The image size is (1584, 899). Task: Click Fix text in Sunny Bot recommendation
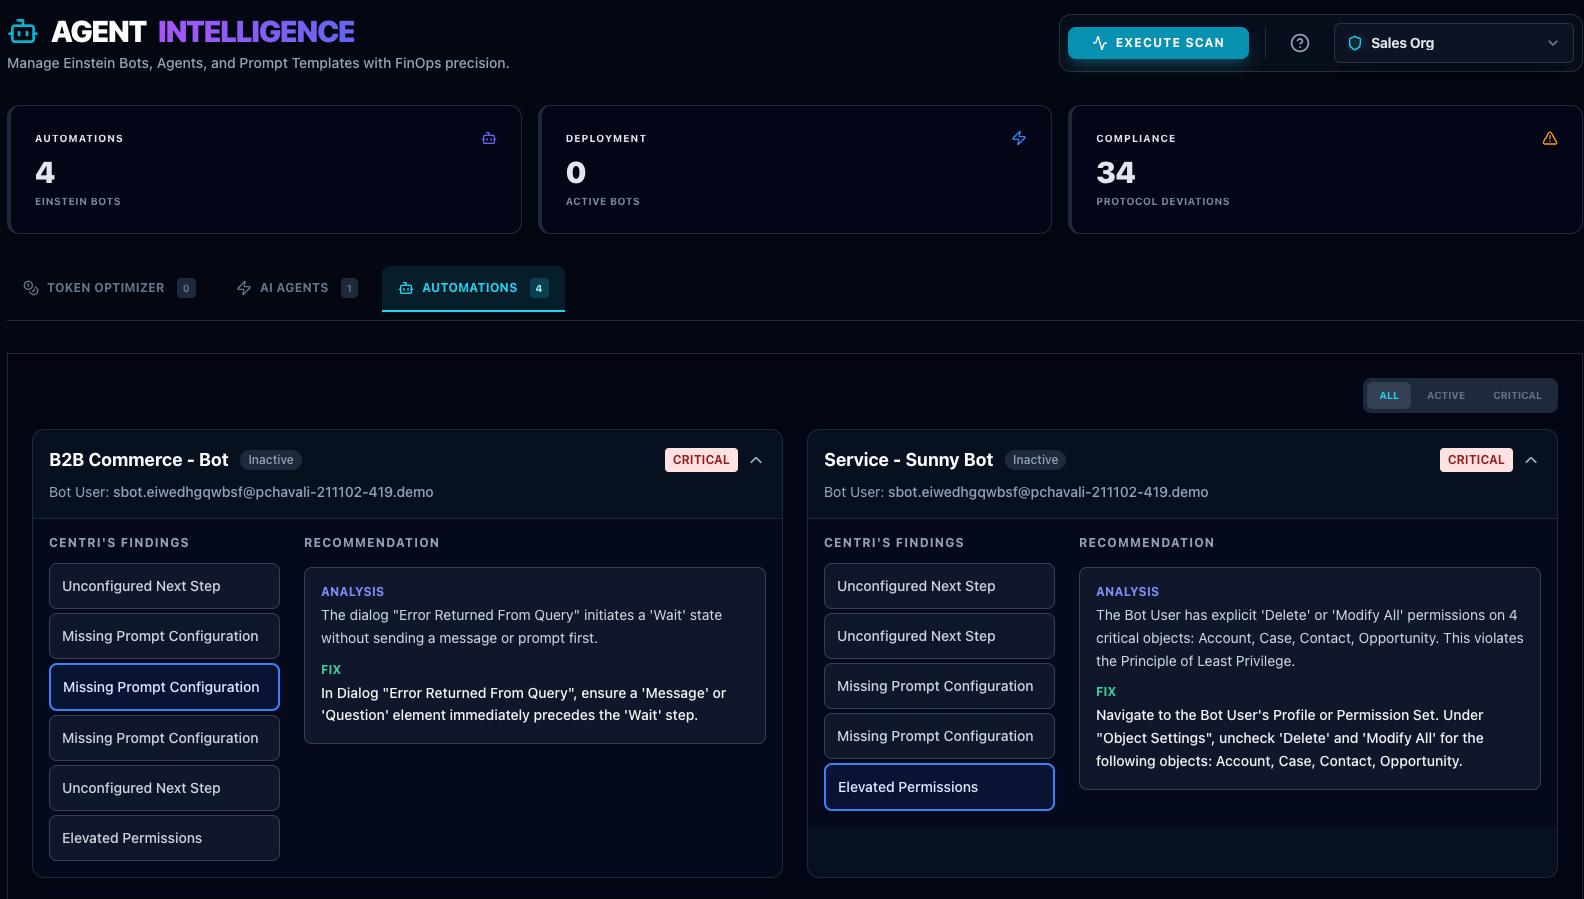[x=1290, y=738]
